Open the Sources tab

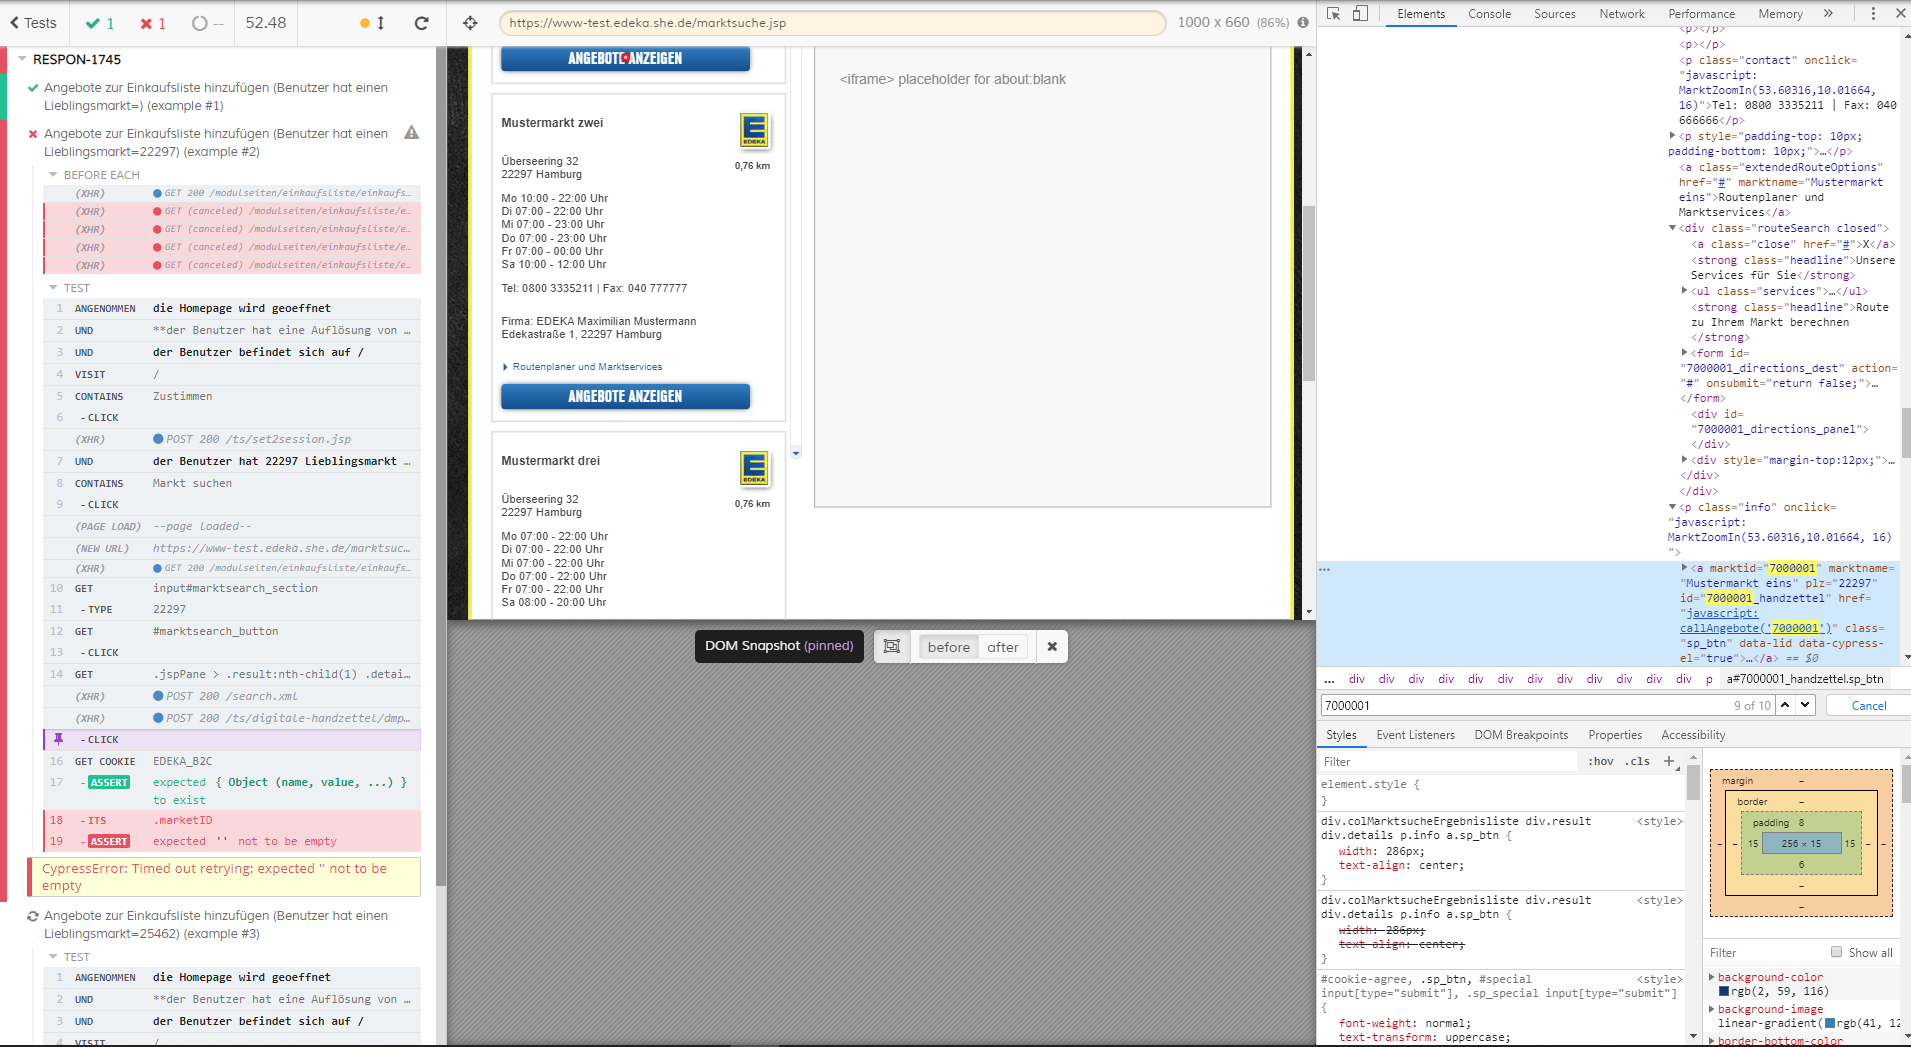coord(1555,14)
